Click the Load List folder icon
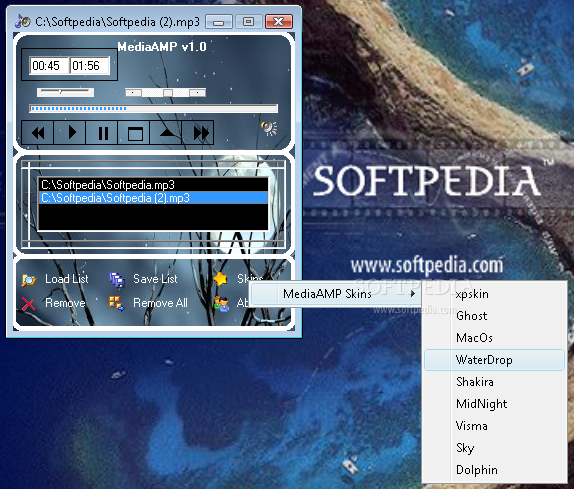 tap(29, 280)
